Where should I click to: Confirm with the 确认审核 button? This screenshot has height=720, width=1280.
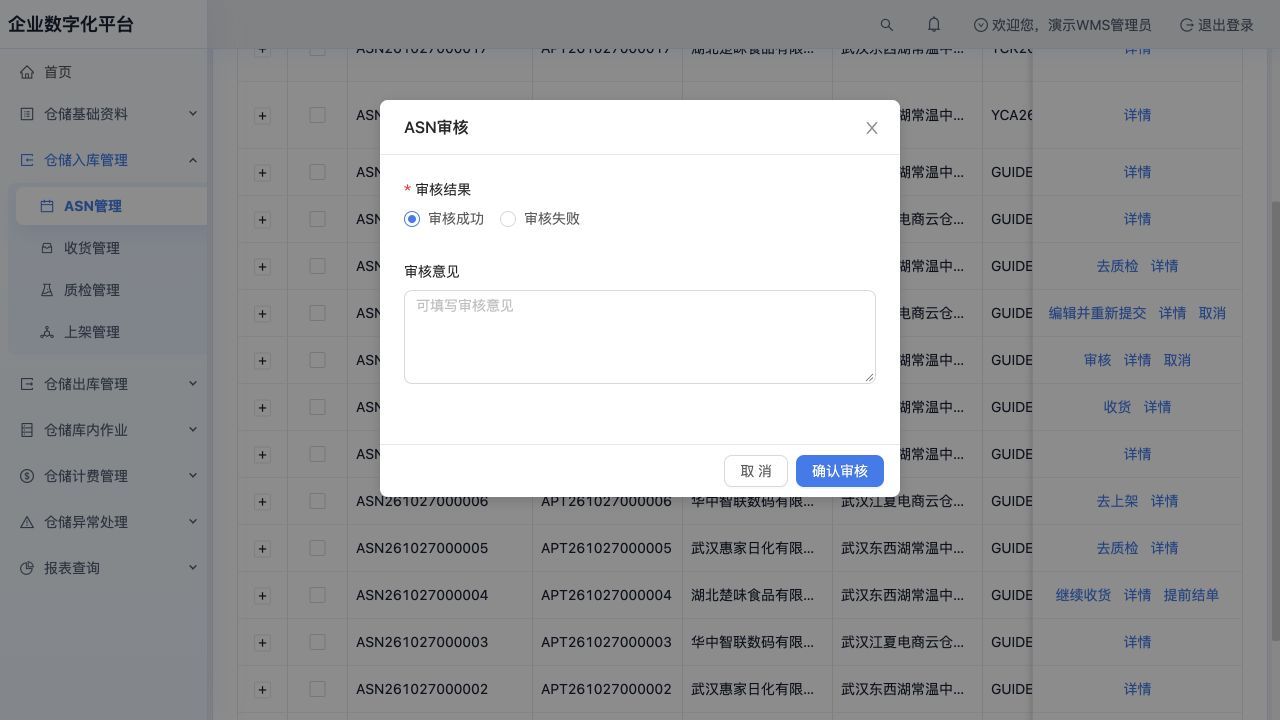(840, 471)
